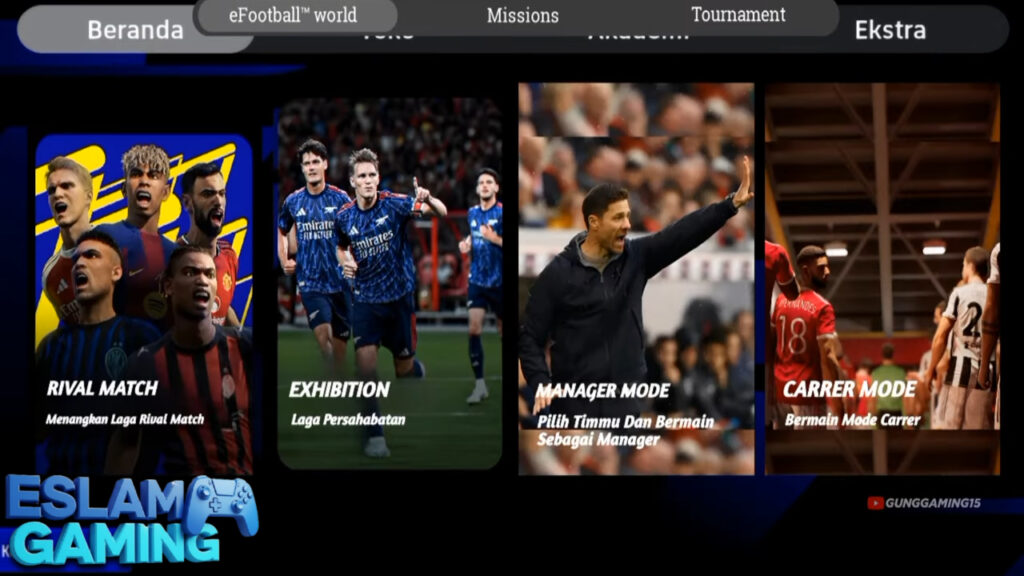
Task: Click the 'Menangkan Laga Rival Match' subtitle
Action: coord(125,419)
